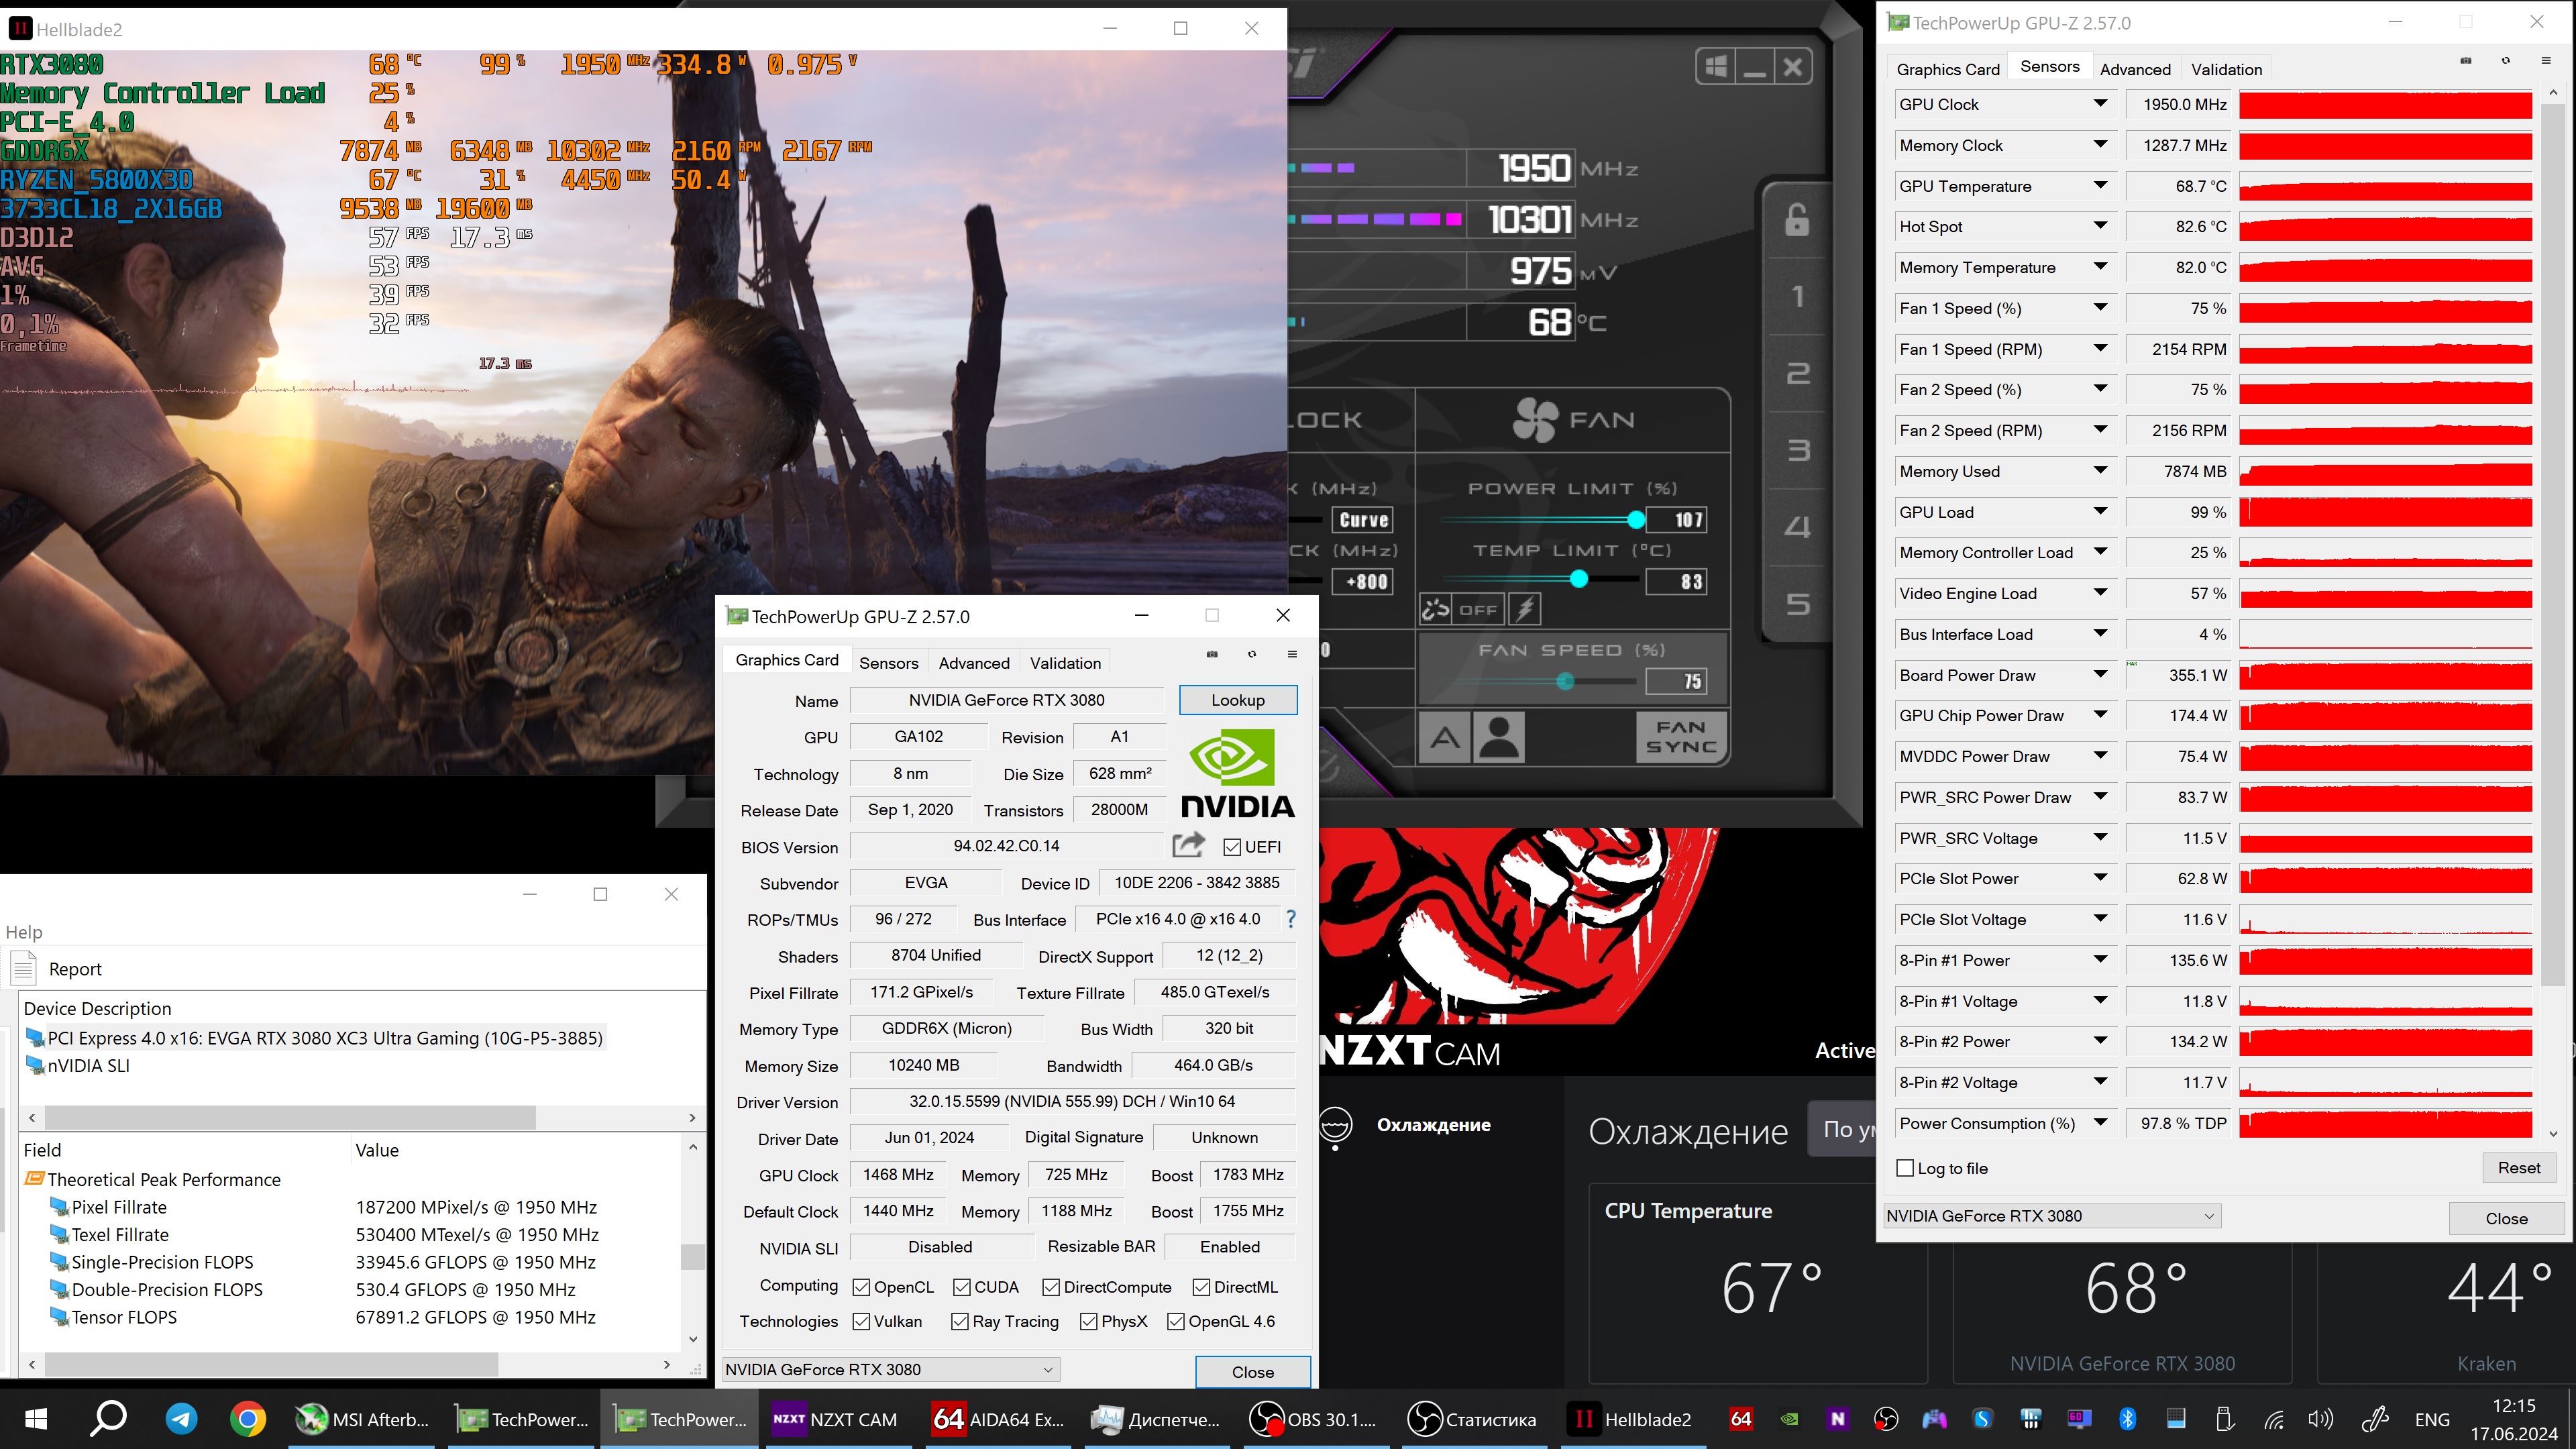Click the Afterburner lock profile icon
The image size is (2576, 1449).
[1797, 220]
